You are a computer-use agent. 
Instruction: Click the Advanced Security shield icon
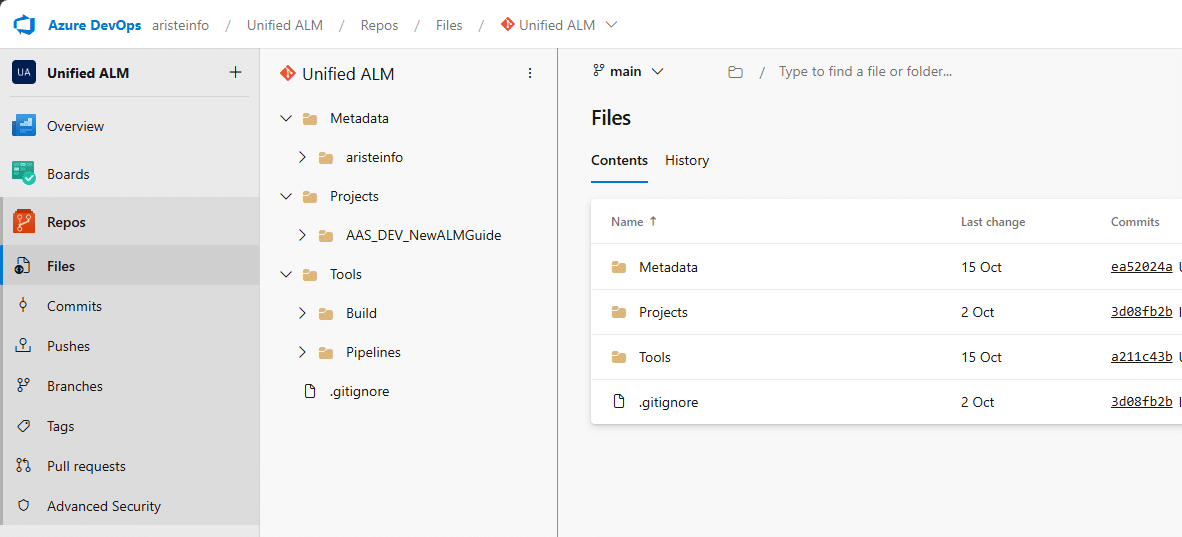[23, 505]
